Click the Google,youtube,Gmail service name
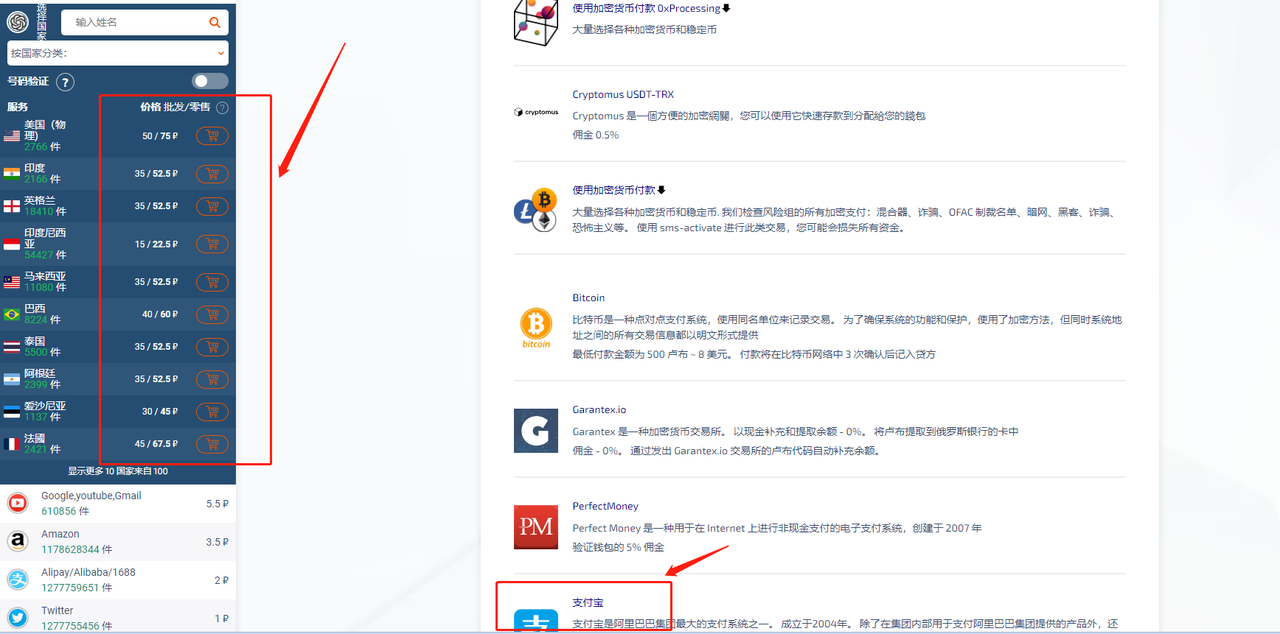The image size is (1280, 634). pyautogui.click(x=91, y=496)
